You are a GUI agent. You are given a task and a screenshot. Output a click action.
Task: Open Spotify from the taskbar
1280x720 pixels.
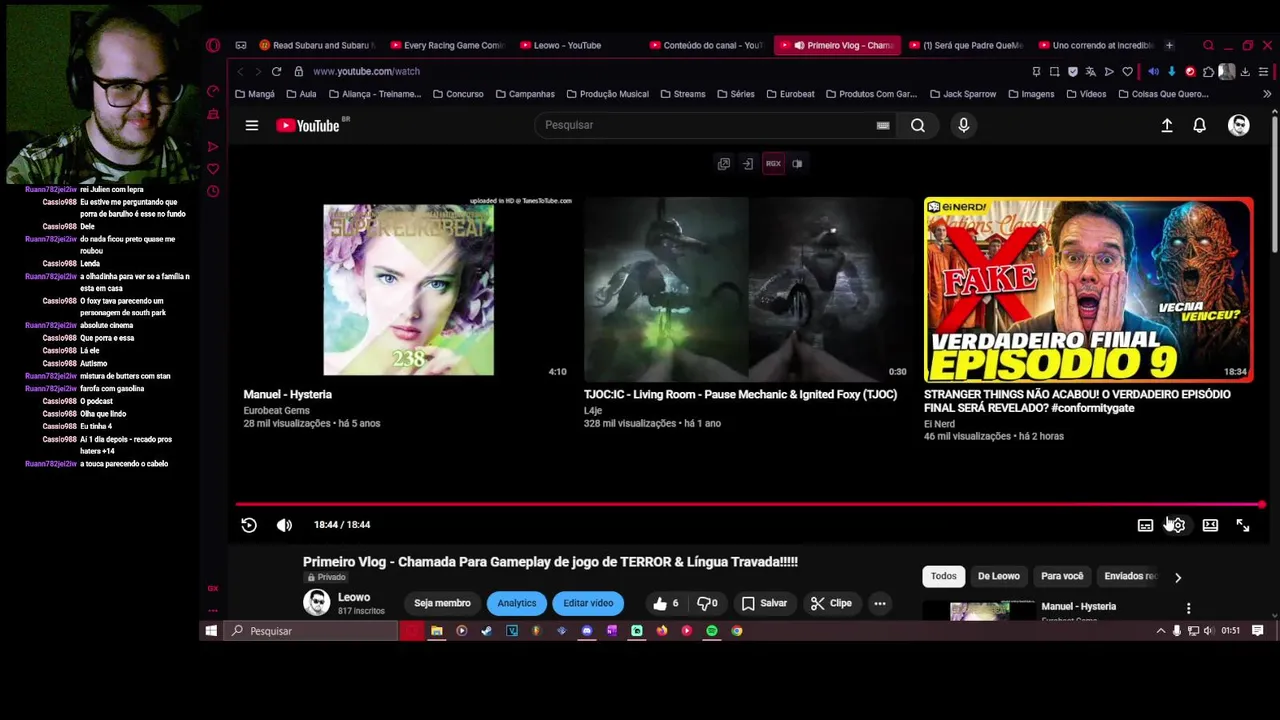[712, 631]
